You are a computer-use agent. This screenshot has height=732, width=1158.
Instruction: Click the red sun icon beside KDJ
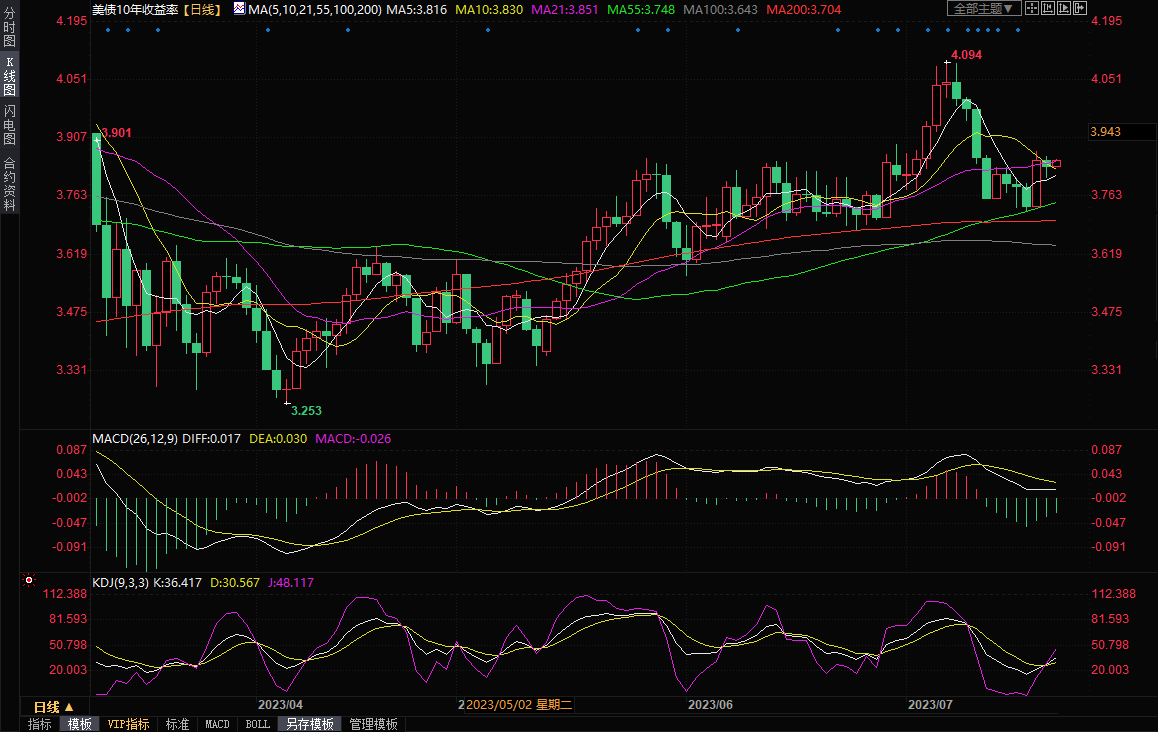pos(29,580)
